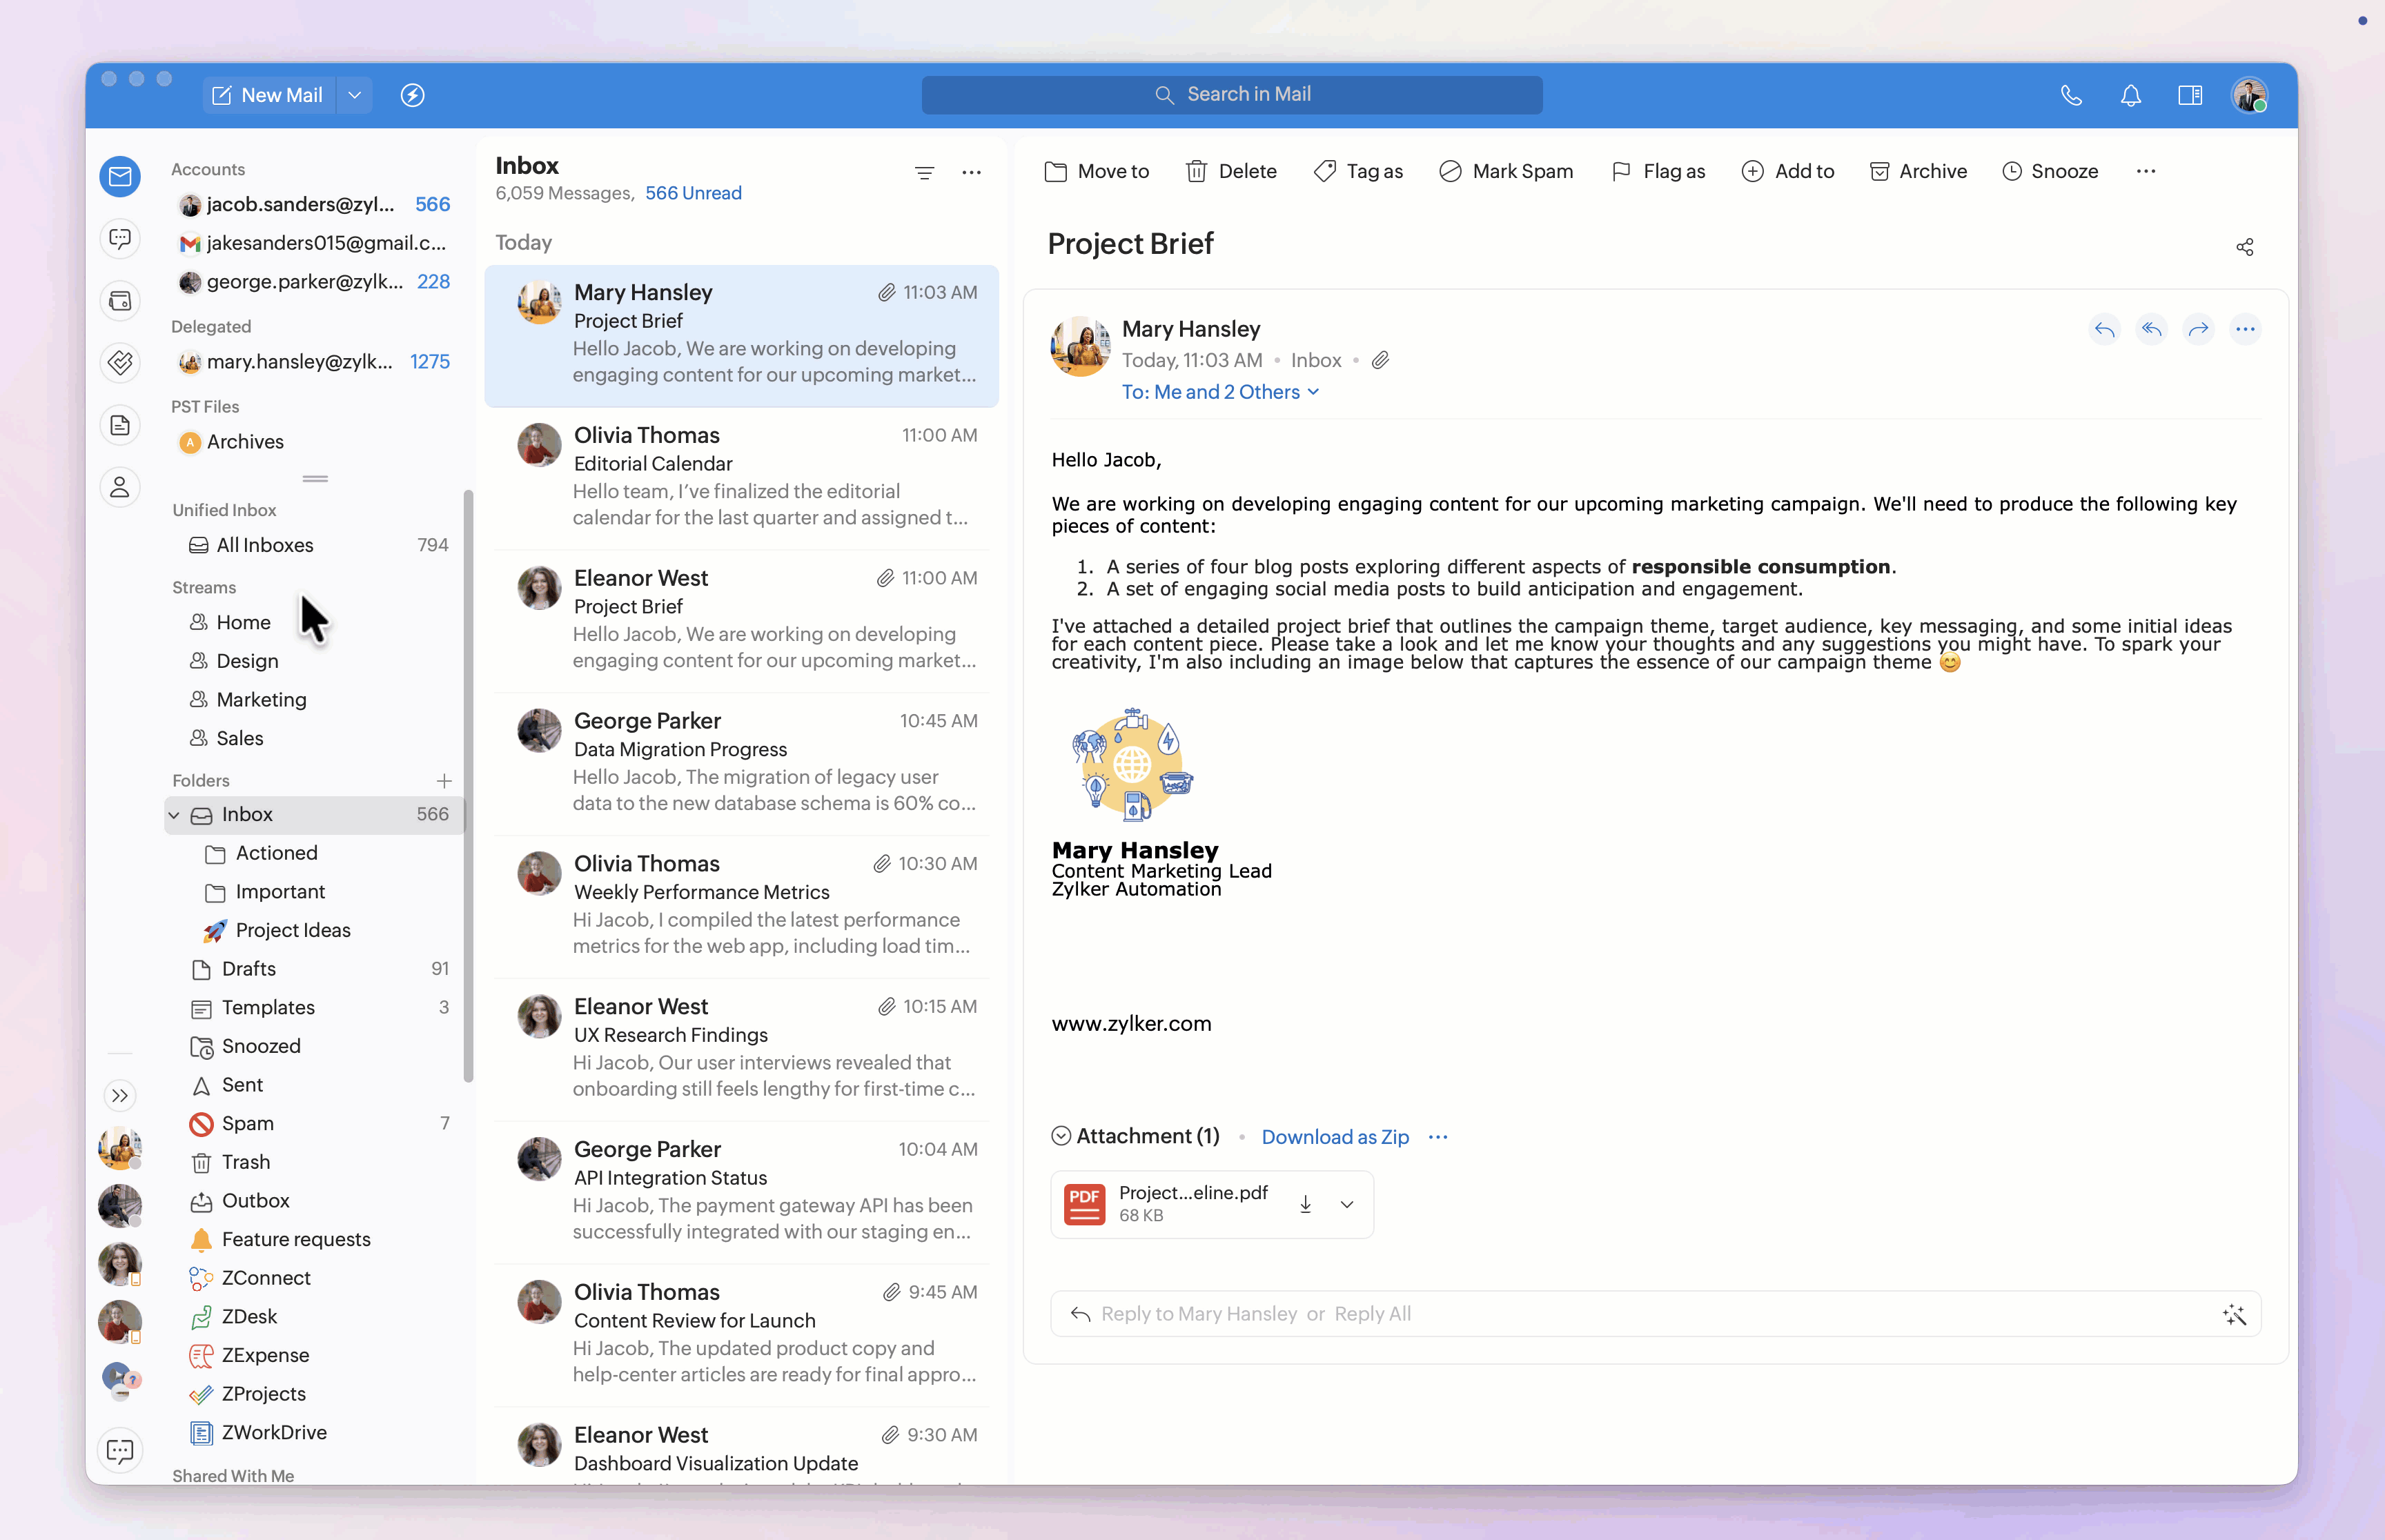Viewport: 2385px width, 1540px height.
Task: Download the Project PDF attachment
Action: pos(1305,1204)
